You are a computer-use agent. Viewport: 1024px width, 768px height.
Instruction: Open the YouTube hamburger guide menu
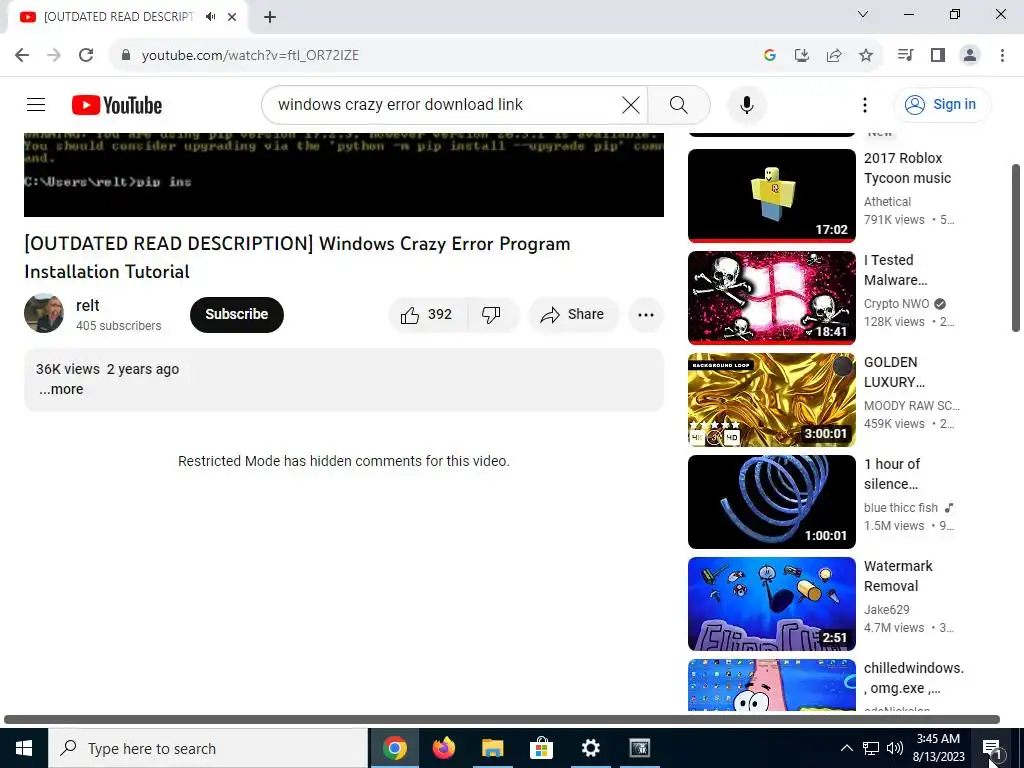pyautogui.click(x=36, y=104)
